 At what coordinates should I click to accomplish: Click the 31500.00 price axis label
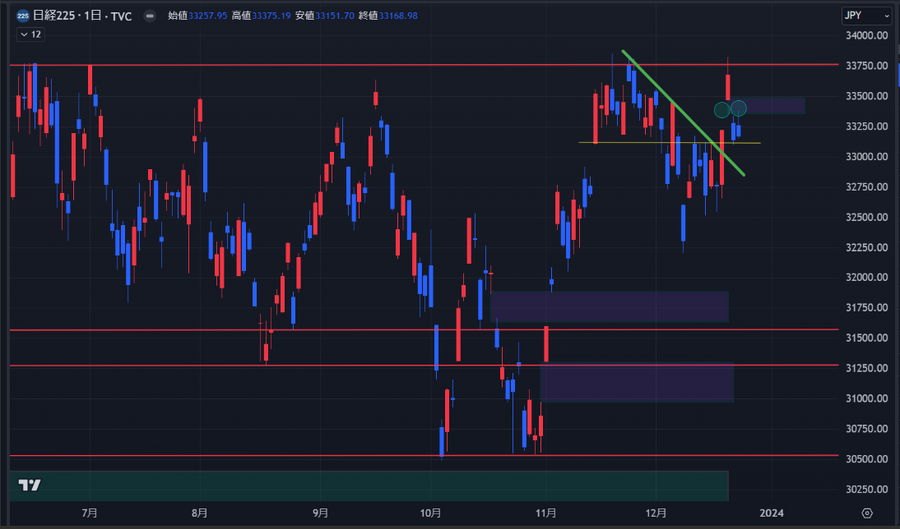[867, 338]
